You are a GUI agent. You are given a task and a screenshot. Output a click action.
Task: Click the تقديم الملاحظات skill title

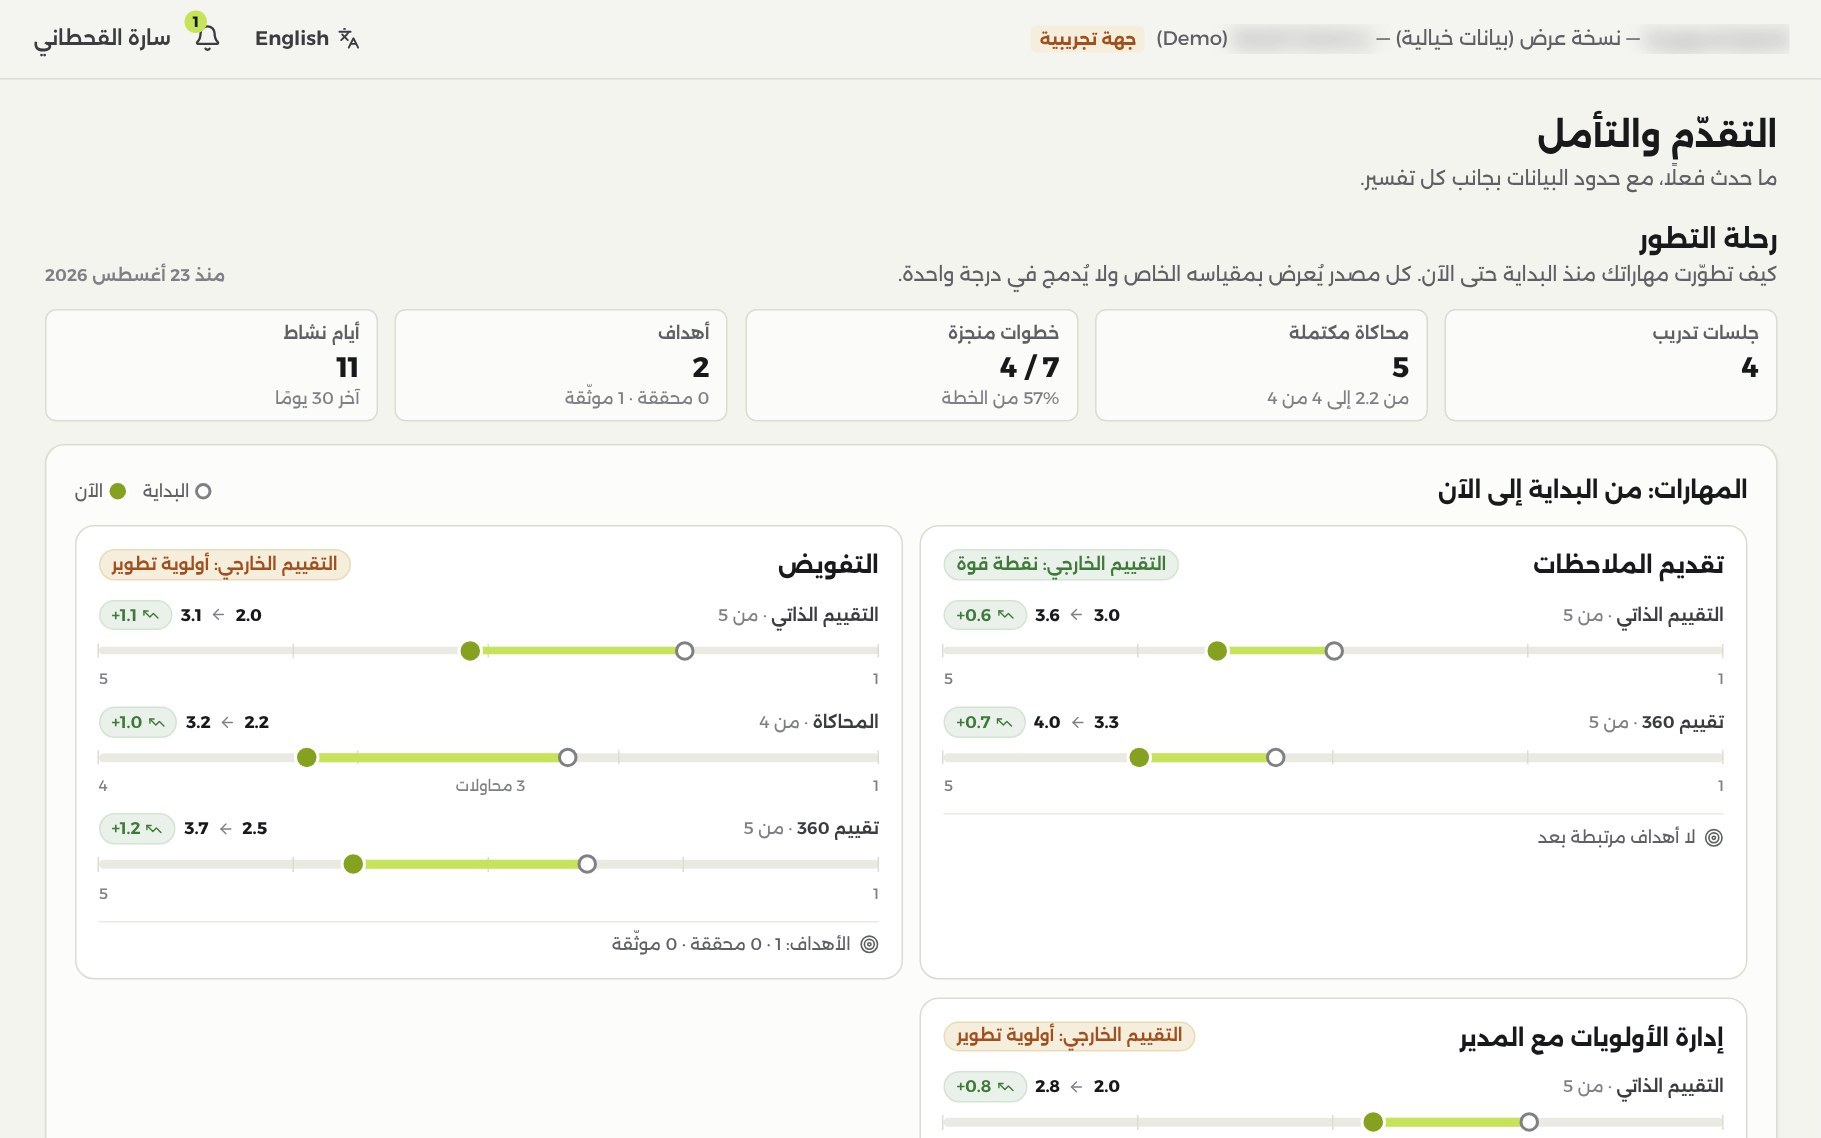[x=1628, y=564]
